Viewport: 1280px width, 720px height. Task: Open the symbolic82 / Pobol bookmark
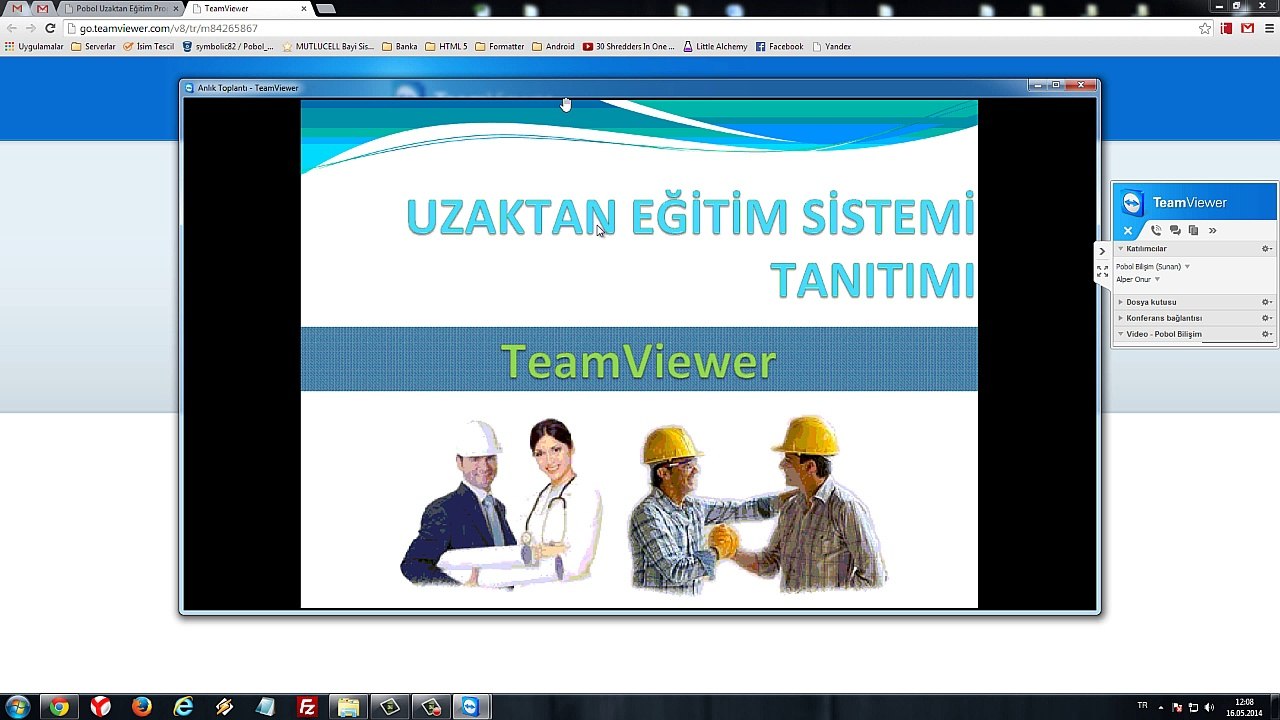point(228,46)
